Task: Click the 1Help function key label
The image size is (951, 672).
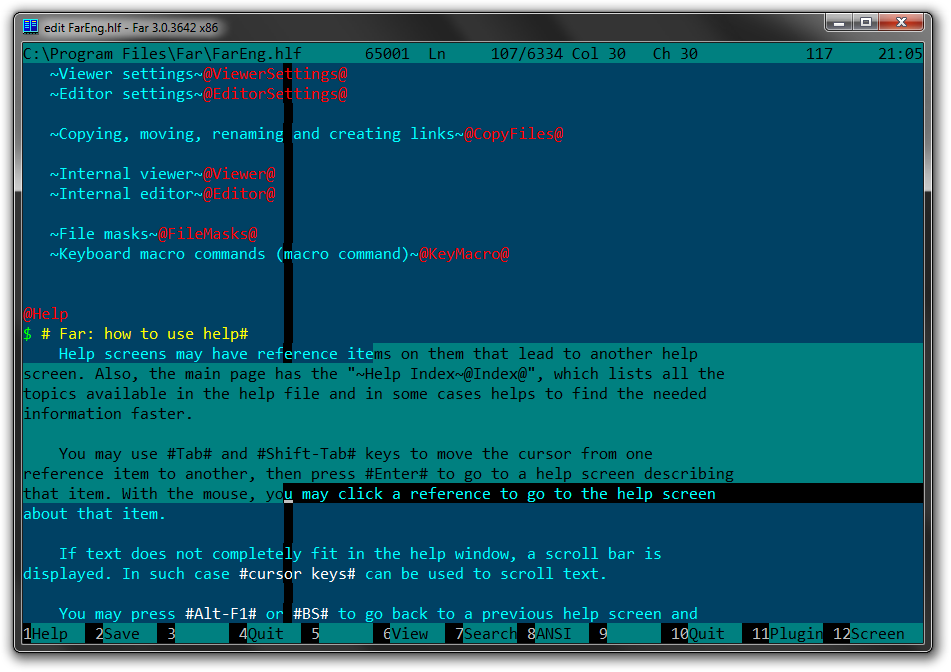Action: click(x=45, y=634)
